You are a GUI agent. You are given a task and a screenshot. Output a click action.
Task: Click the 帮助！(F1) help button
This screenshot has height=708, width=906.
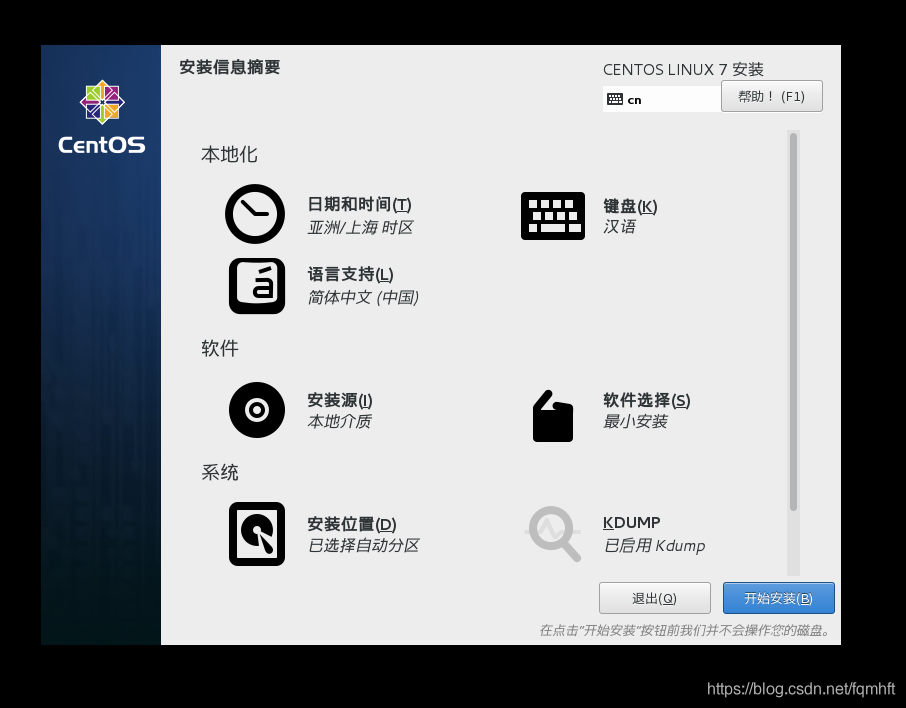[771, 96]
